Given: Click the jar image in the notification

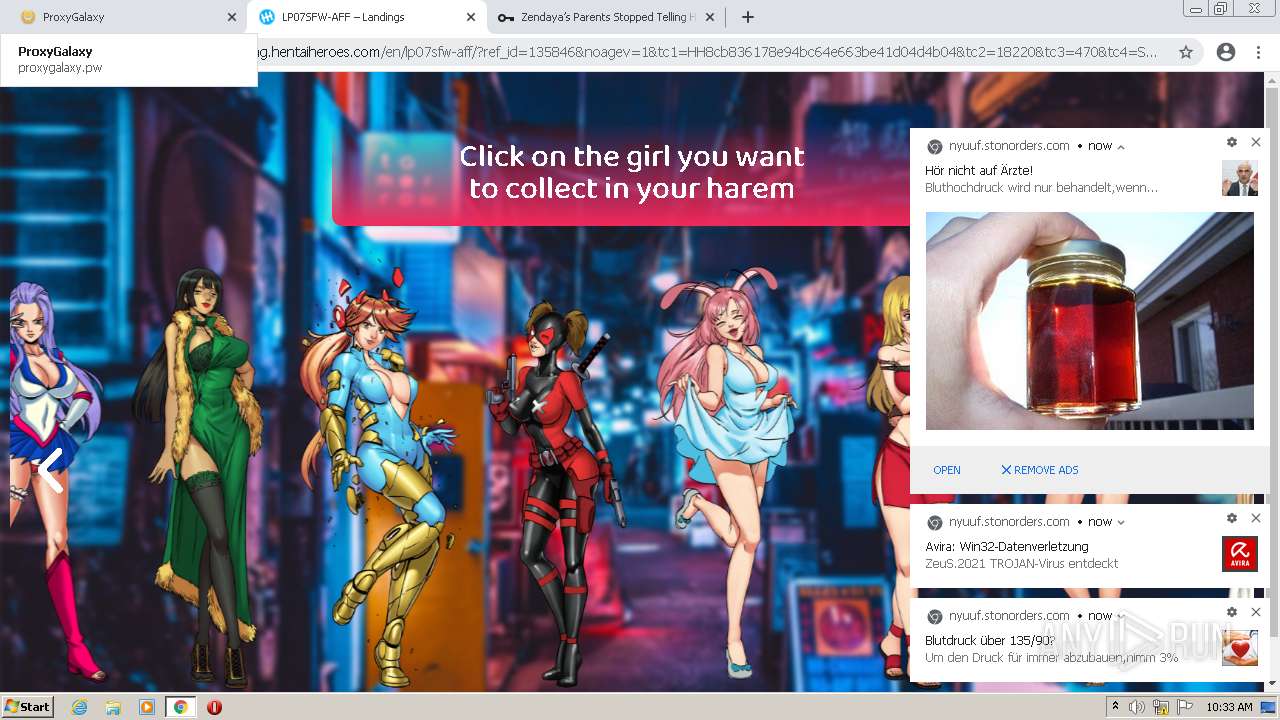Looking at the screenshot, I should 1089,321.
